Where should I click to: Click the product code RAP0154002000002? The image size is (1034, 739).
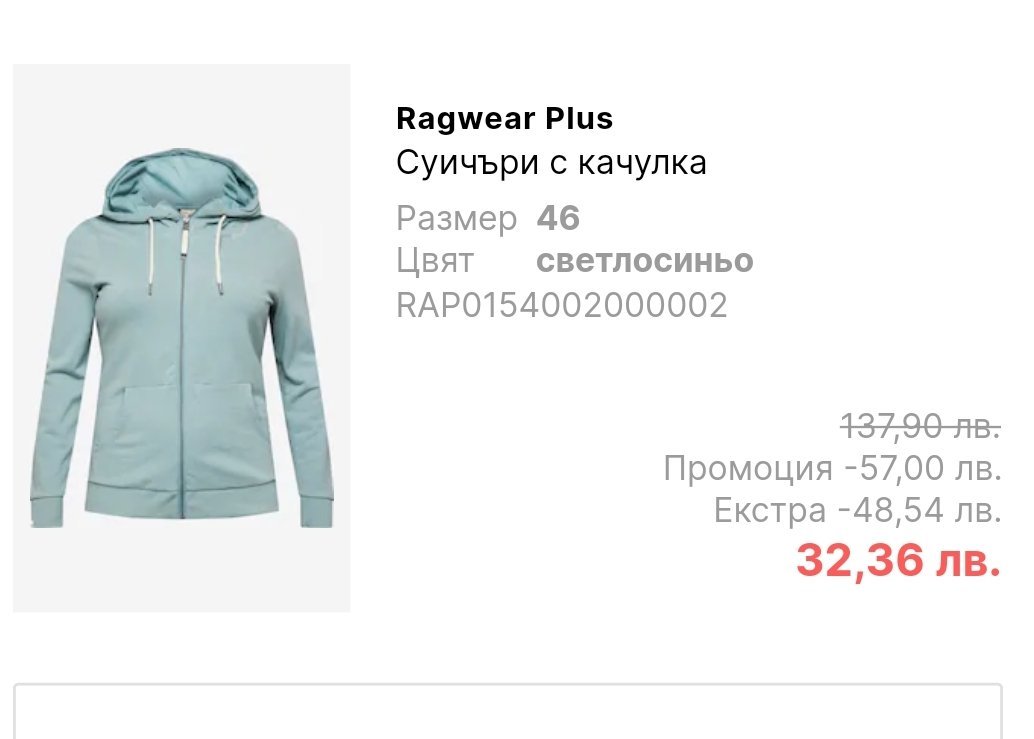click(x=562, y=305)
